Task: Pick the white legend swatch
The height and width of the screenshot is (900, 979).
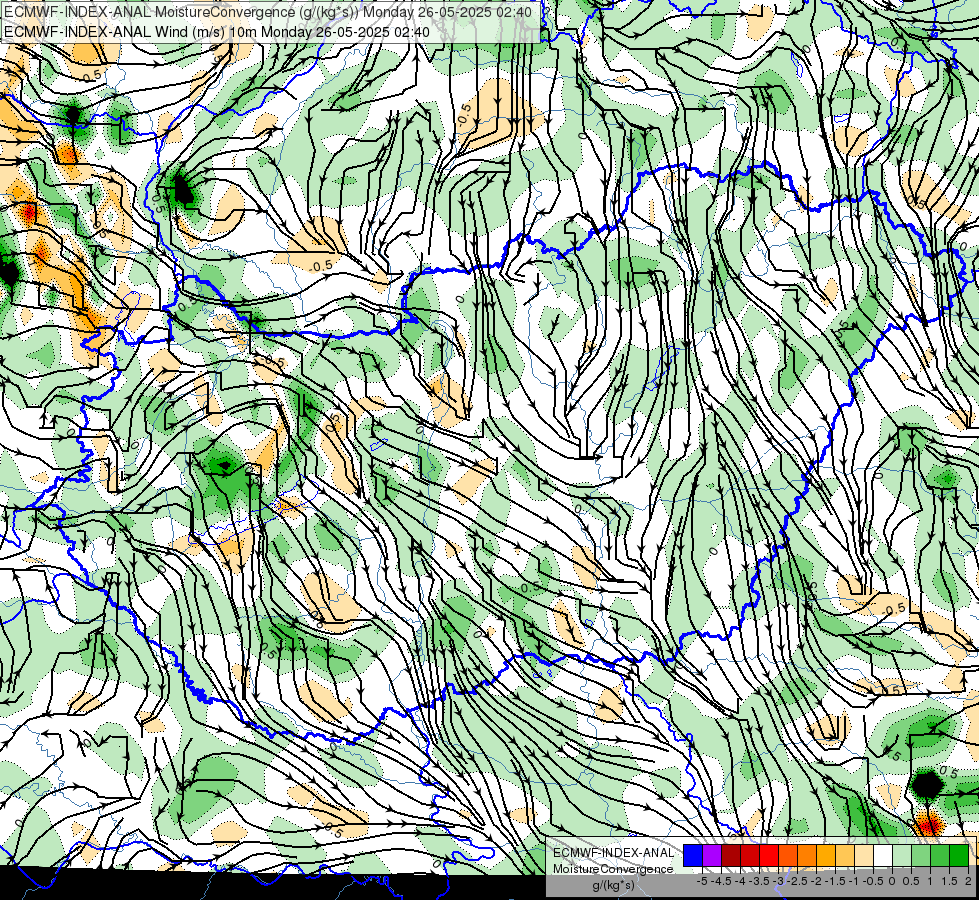Action: [x=883, y=856]
